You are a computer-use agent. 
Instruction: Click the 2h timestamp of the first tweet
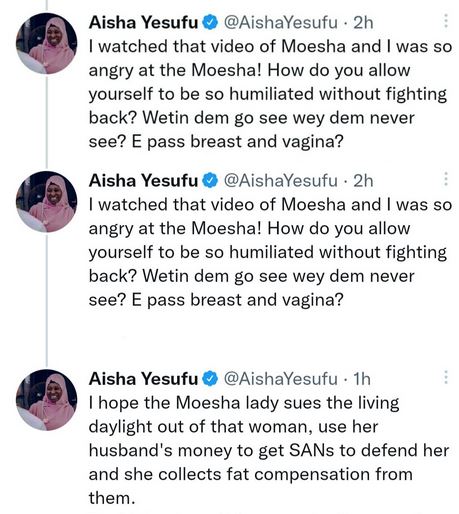click(x=363, y=23)
